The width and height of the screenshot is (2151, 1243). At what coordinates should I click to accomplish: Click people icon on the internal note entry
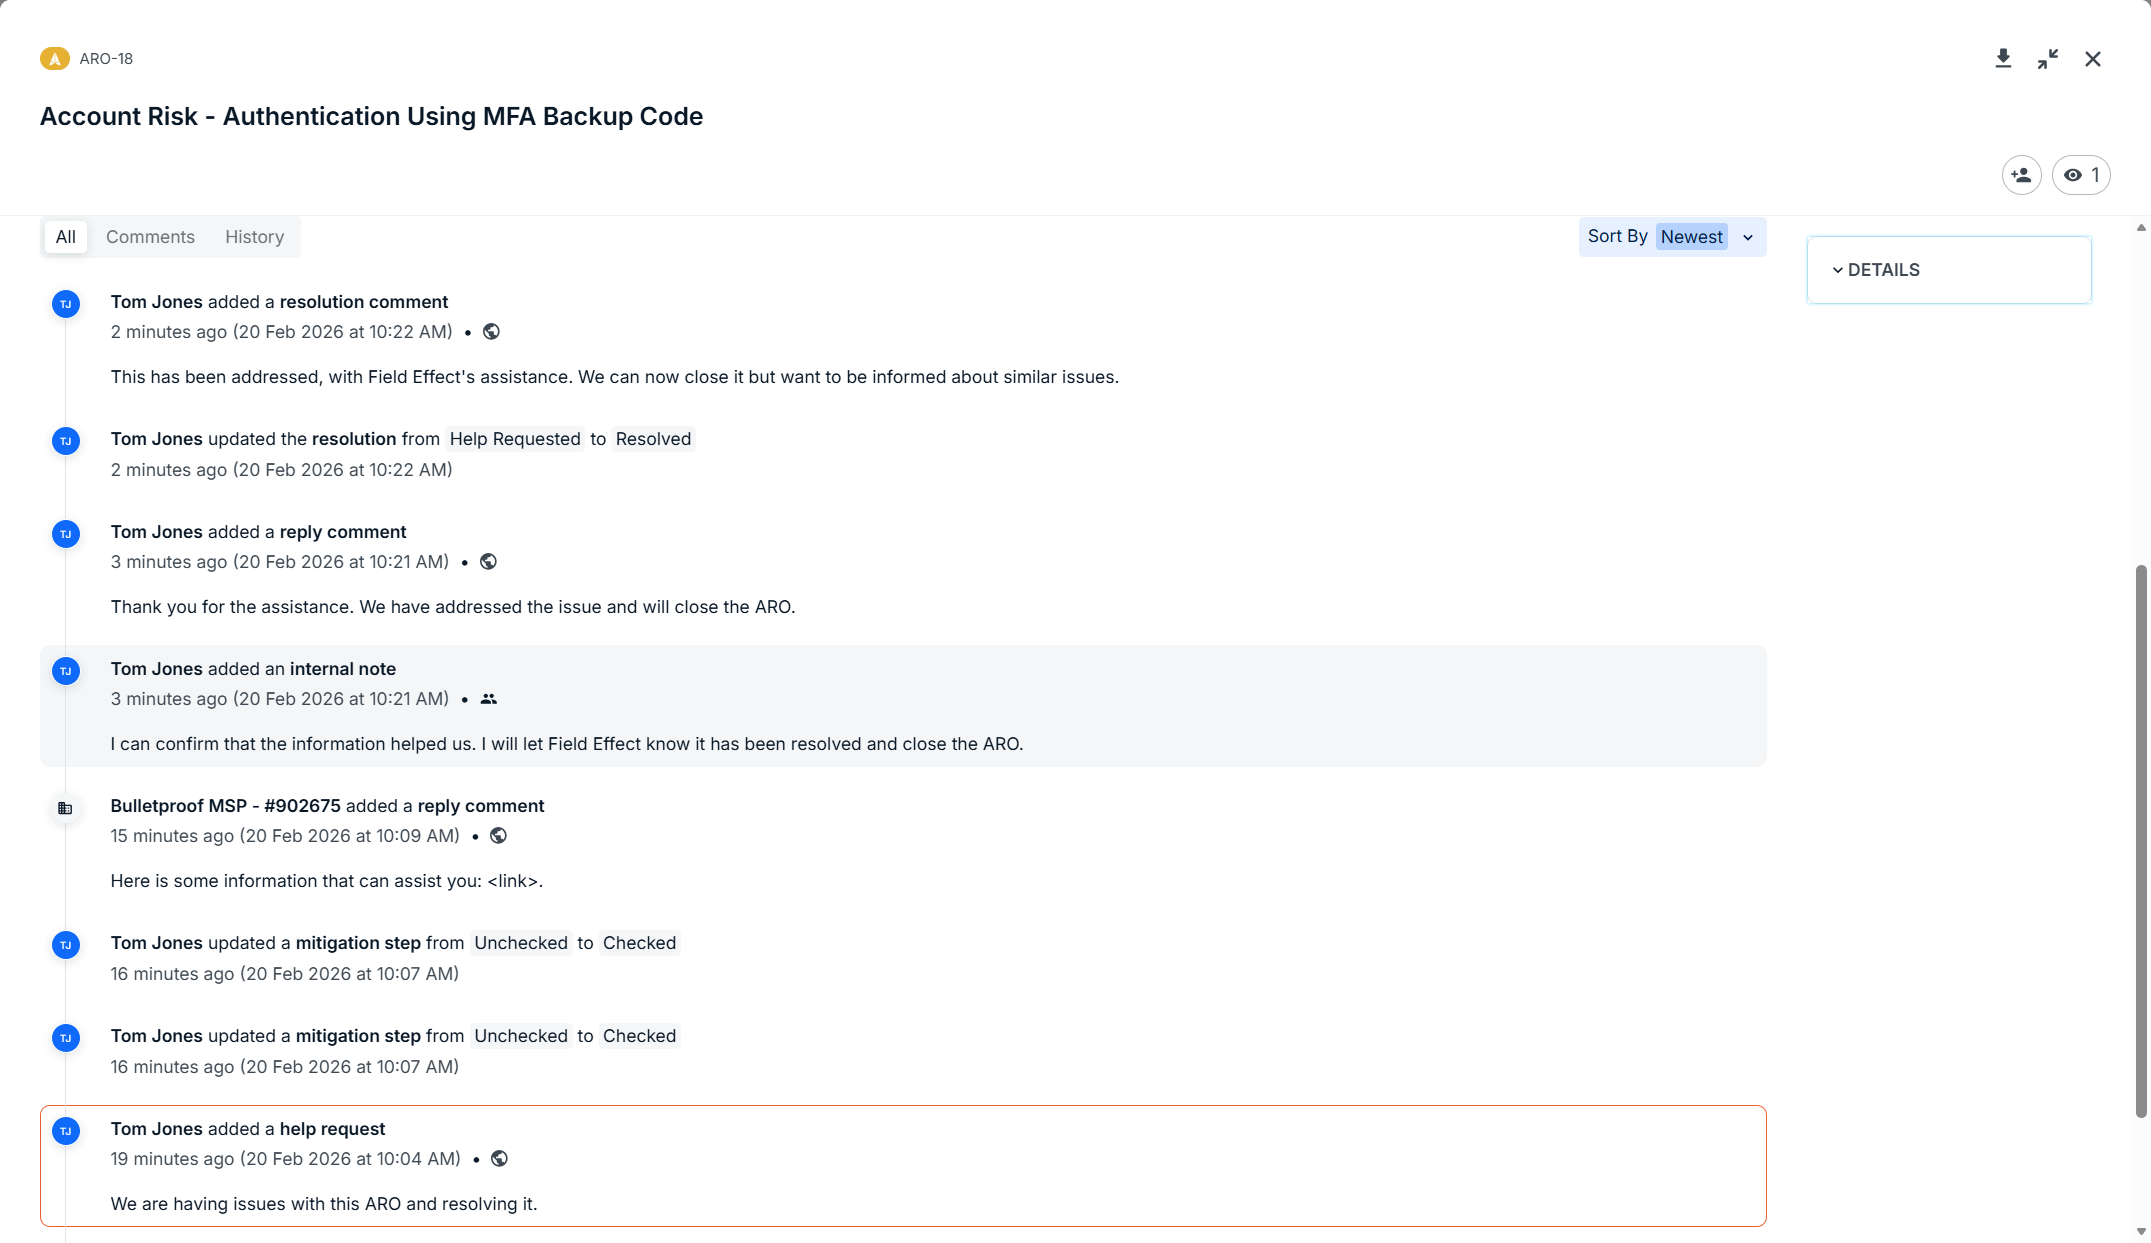click(x=488, y=699)
